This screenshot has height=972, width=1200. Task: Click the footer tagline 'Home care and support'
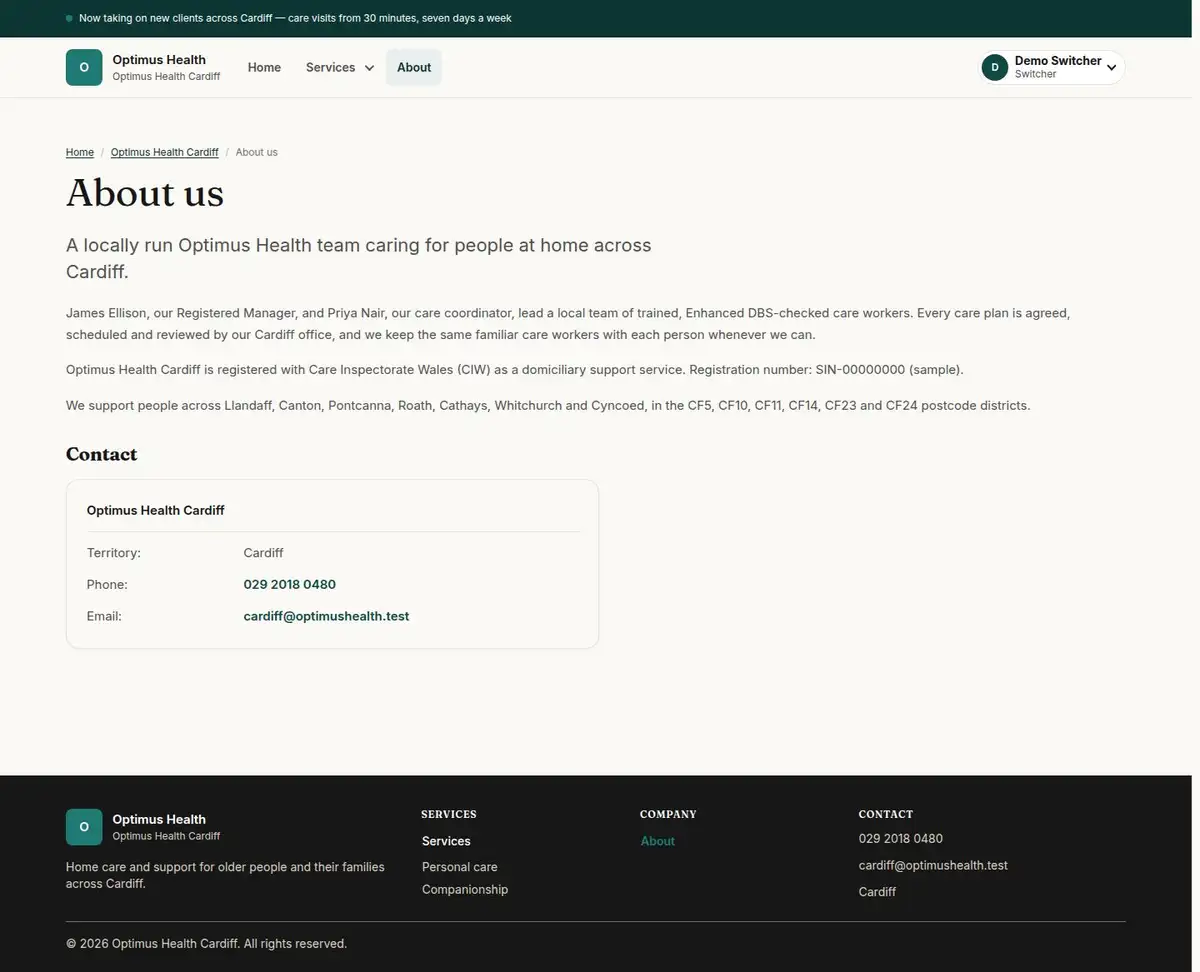tap(225, 875)
